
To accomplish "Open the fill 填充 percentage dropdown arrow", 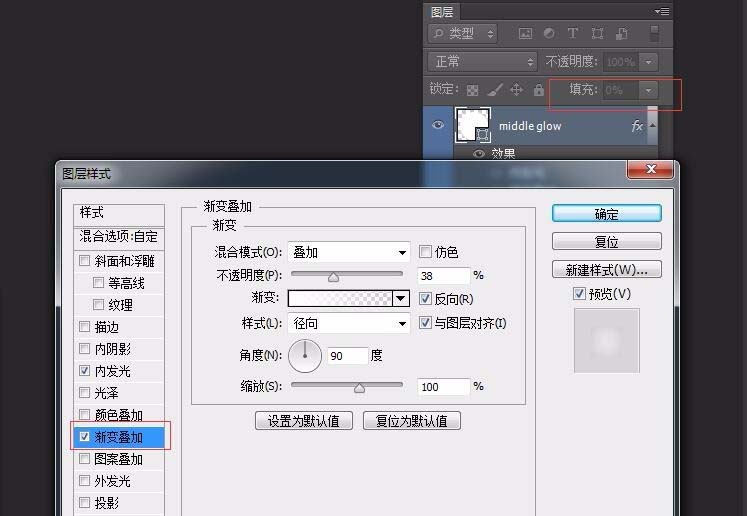I will tap(650, 90).
